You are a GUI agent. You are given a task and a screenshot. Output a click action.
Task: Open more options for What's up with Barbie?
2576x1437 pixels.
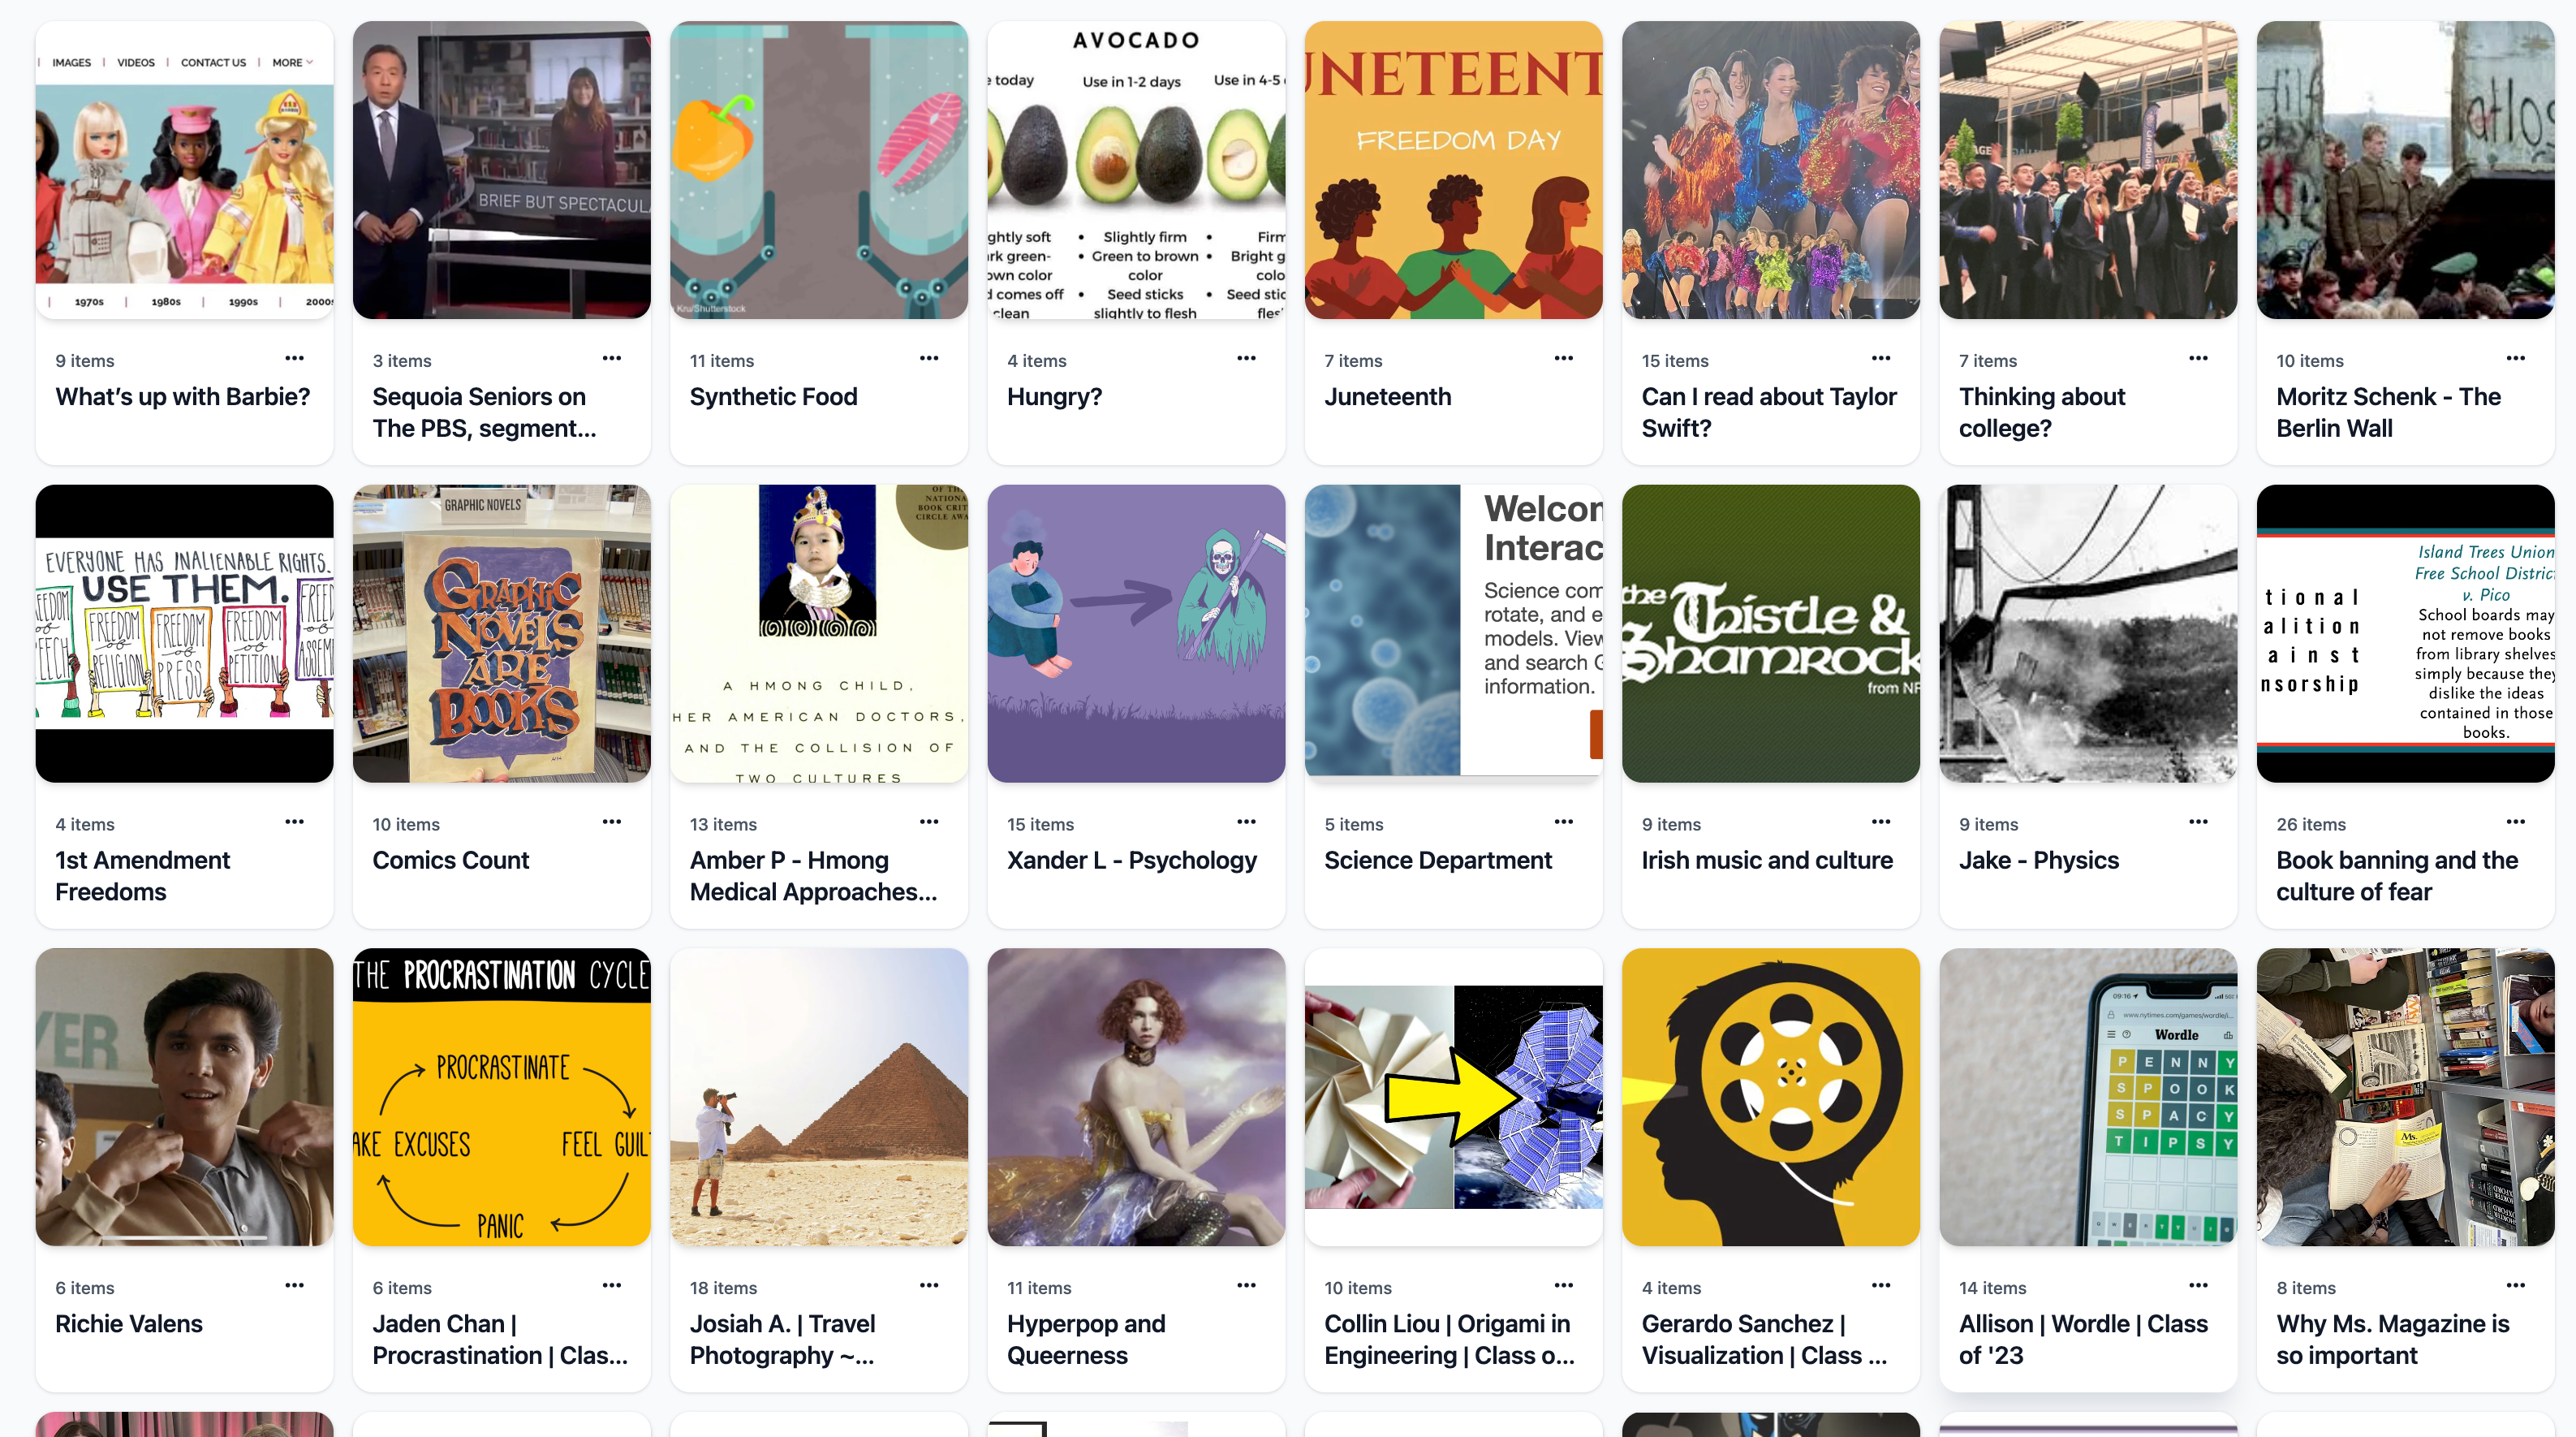coord(294,358)
